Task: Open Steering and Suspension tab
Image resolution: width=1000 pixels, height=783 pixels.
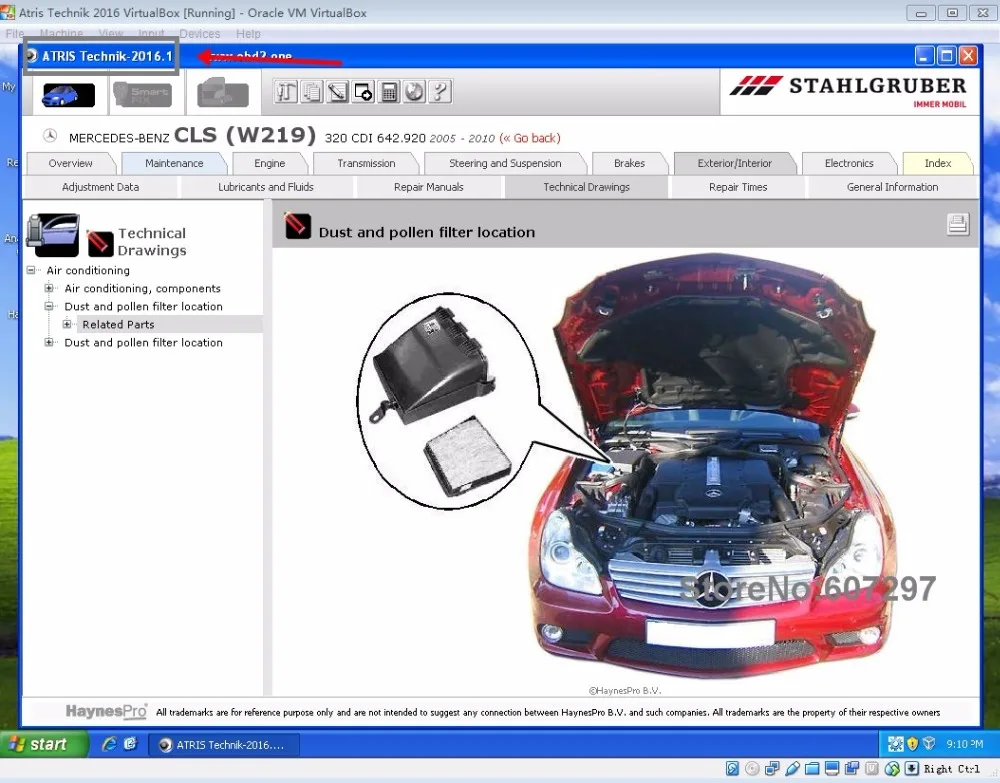Action: pos(505,163)
